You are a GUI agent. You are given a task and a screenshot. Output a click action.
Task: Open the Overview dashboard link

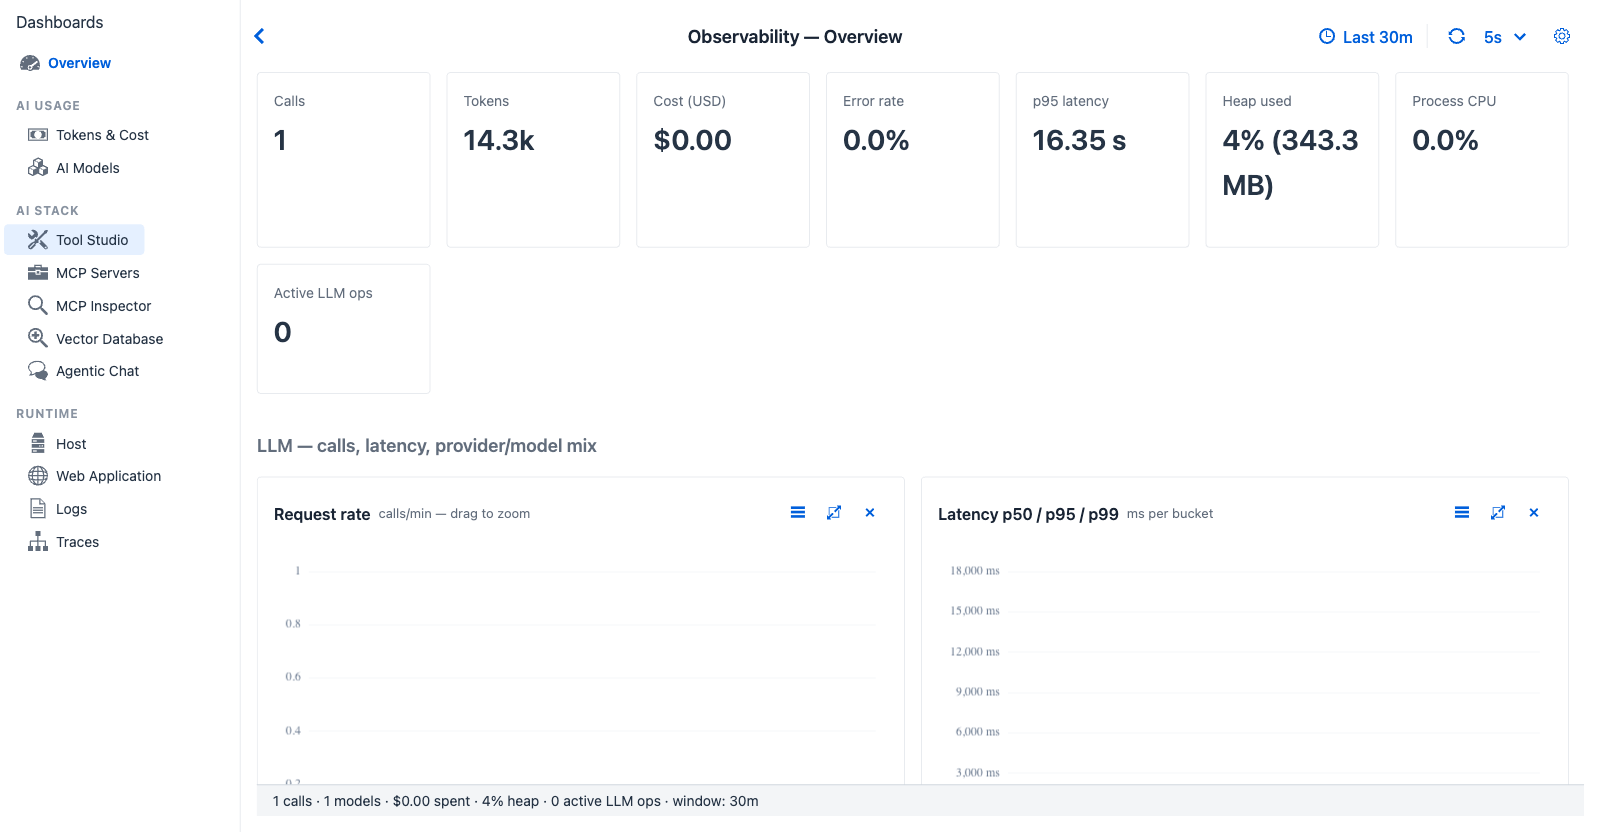click(x=79, y=63)
